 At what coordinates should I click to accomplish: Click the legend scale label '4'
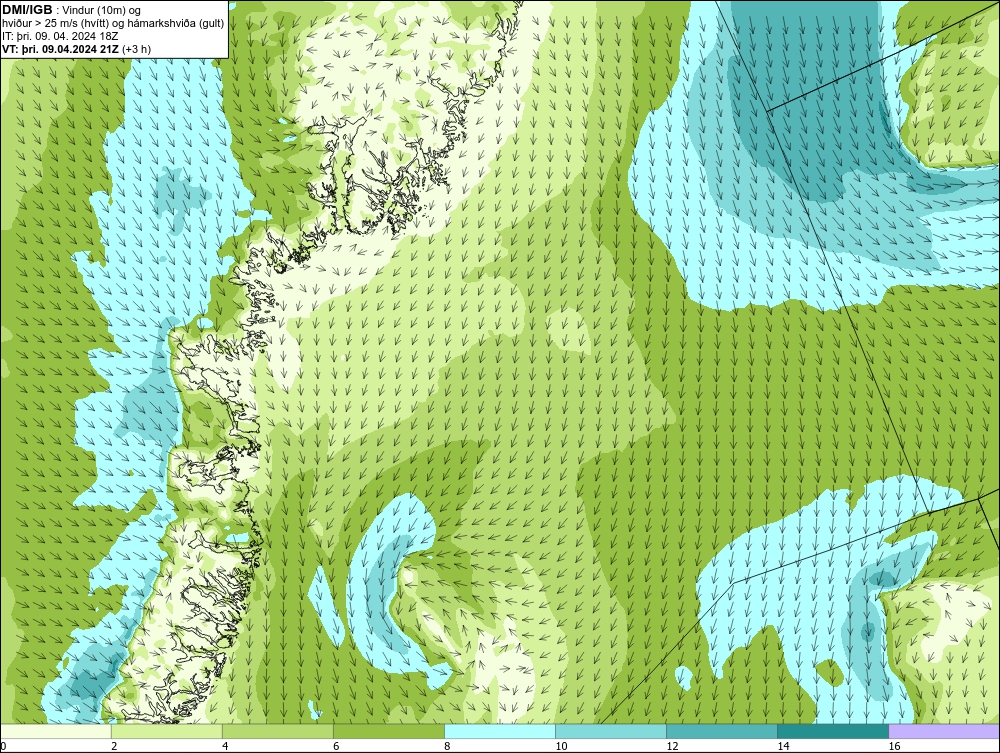225,746
